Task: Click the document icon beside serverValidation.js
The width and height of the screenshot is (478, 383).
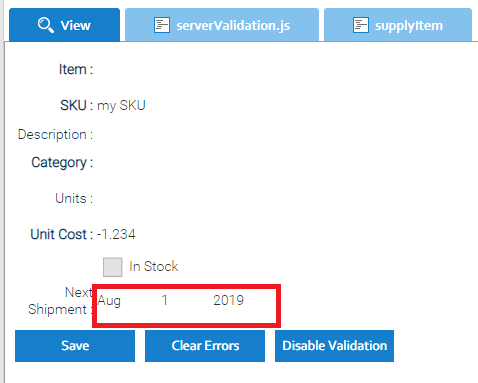Action: coord(162,25)
